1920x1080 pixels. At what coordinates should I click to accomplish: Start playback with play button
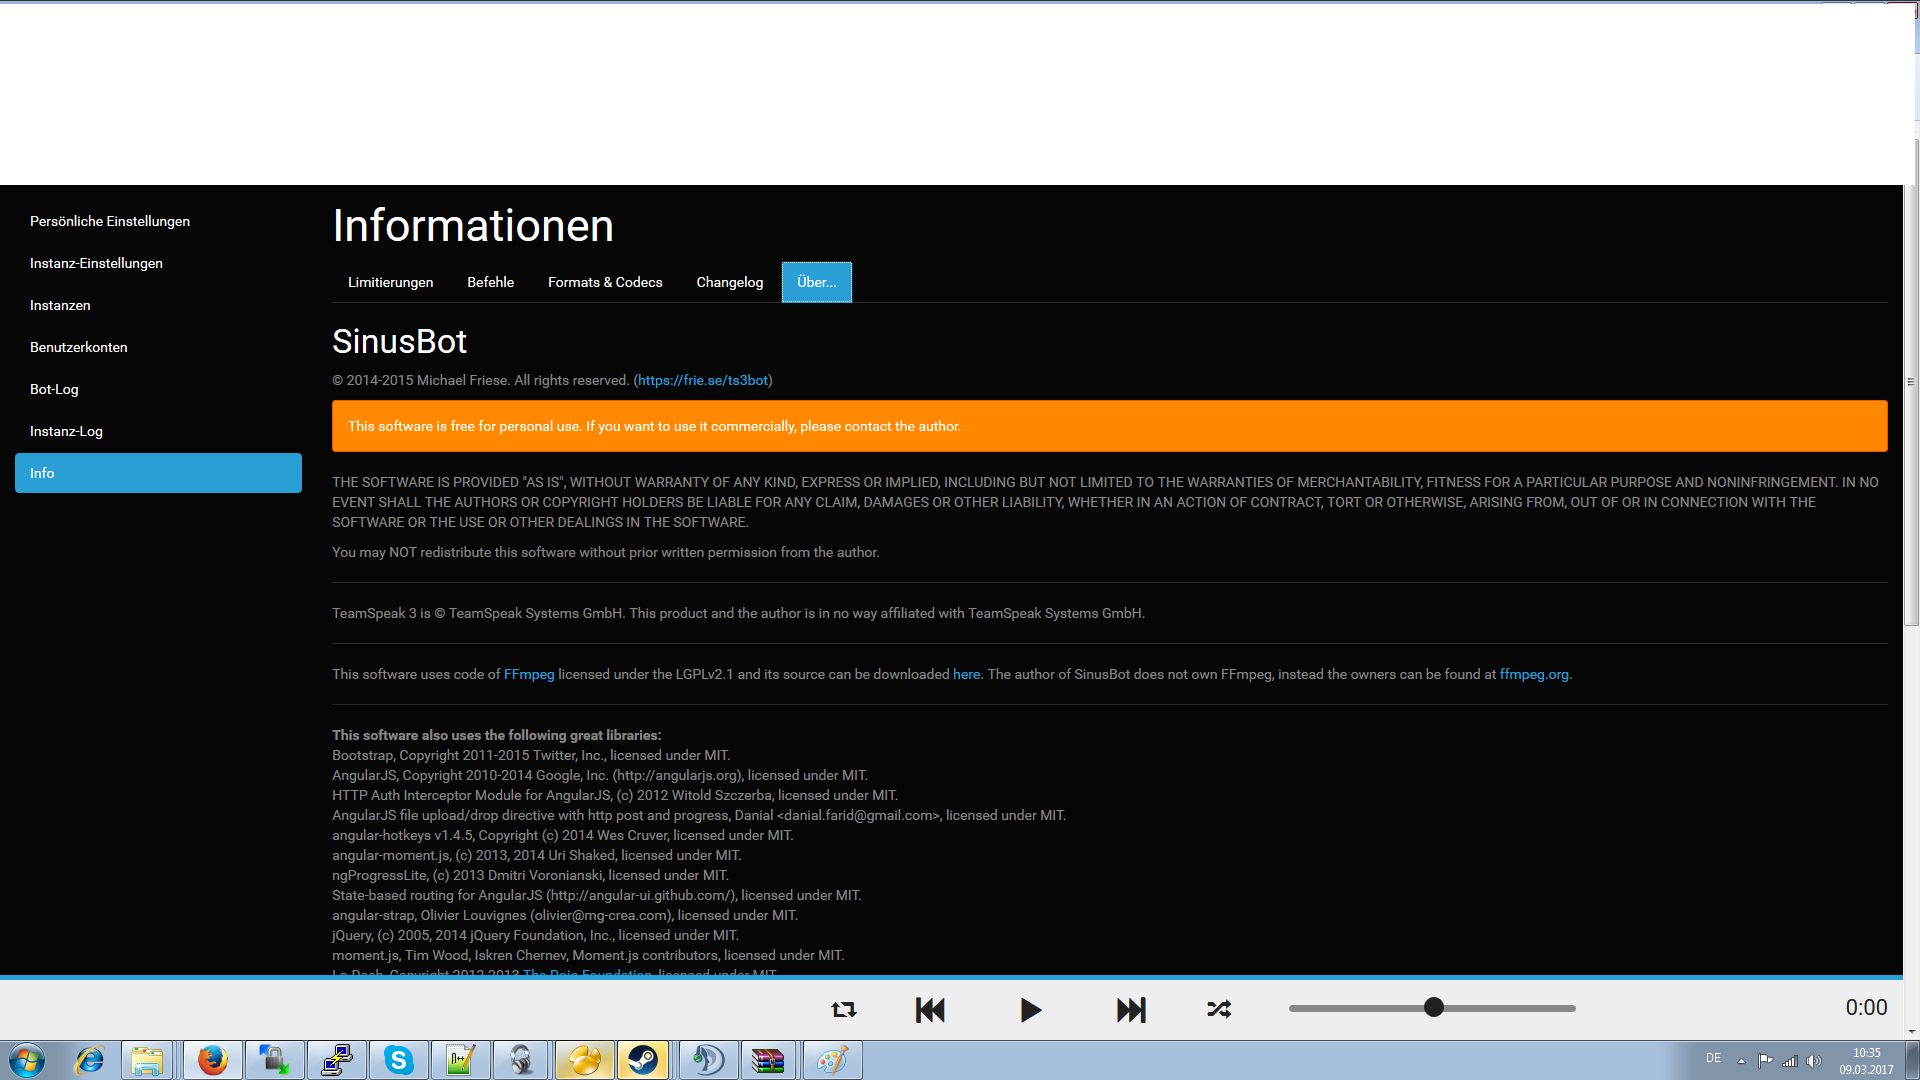(1031, 1010)
